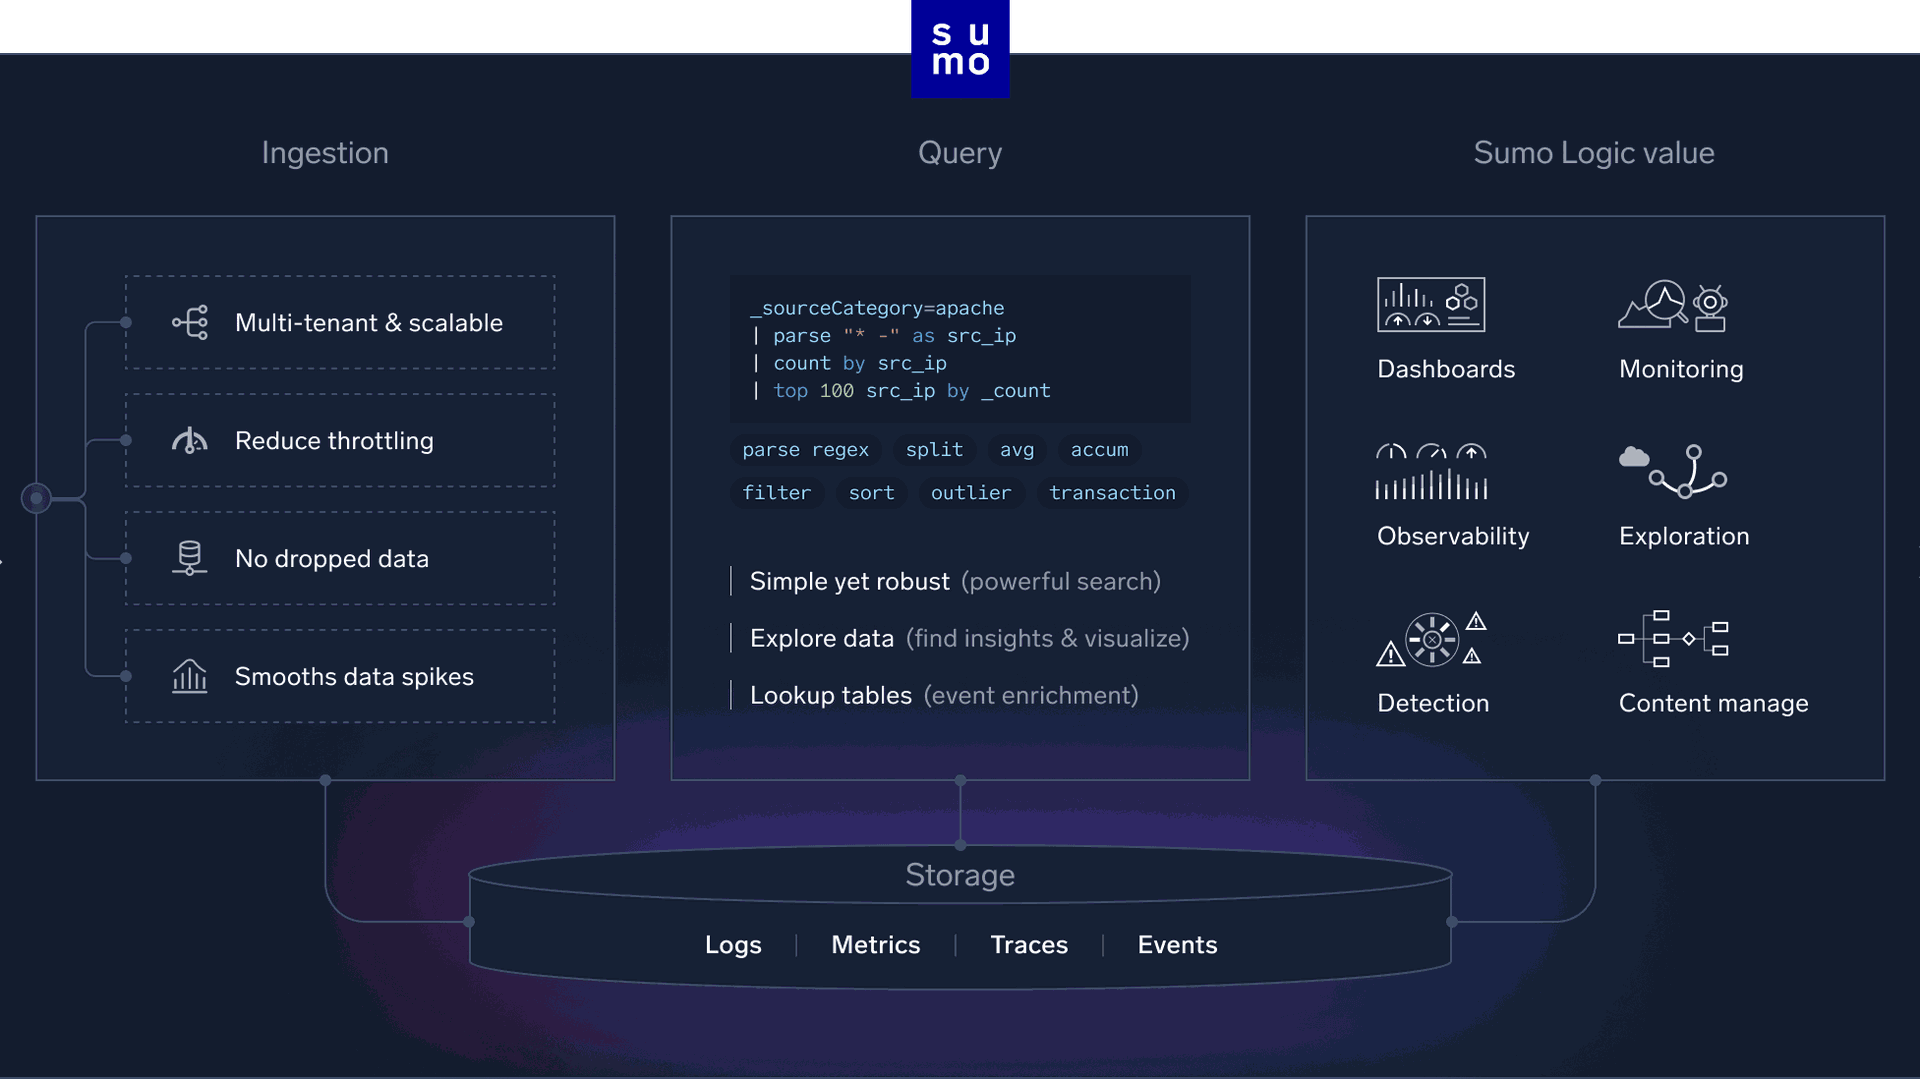Screen dimensions: 1920x1079
Task: Click Logs in the storage cylinder
Action: point(733,945)
